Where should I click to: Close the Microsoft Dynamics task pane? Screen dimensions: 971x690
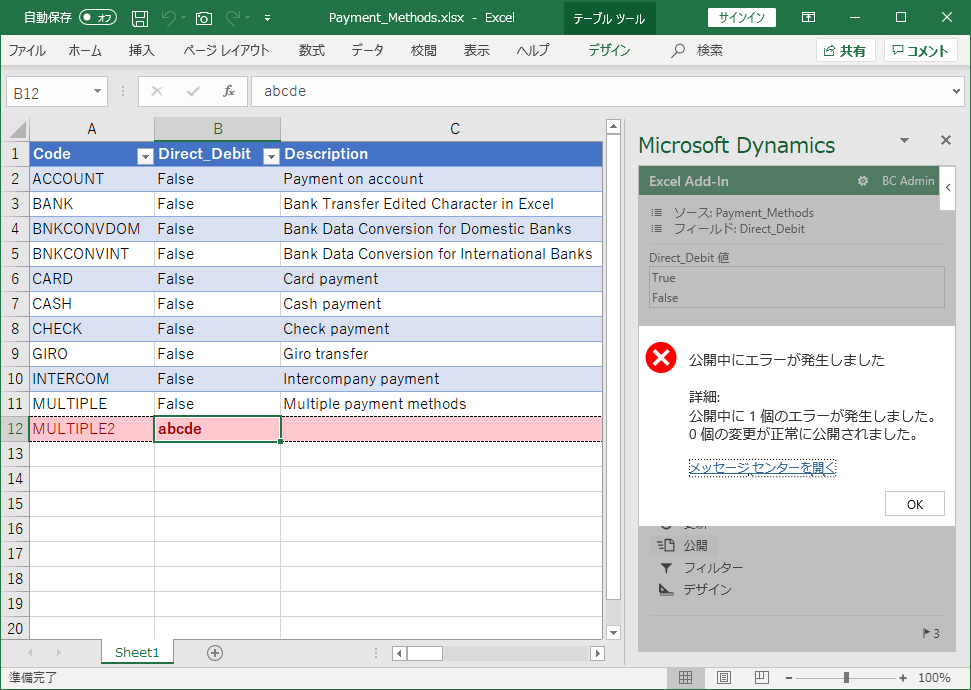click(x=945, y=141)
